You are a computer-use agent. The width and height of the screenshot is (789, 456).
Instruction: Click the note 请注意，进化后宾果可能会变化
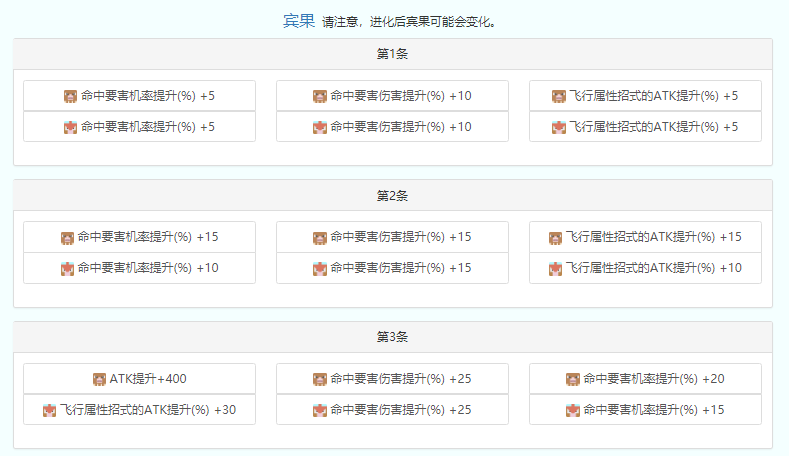409,22
